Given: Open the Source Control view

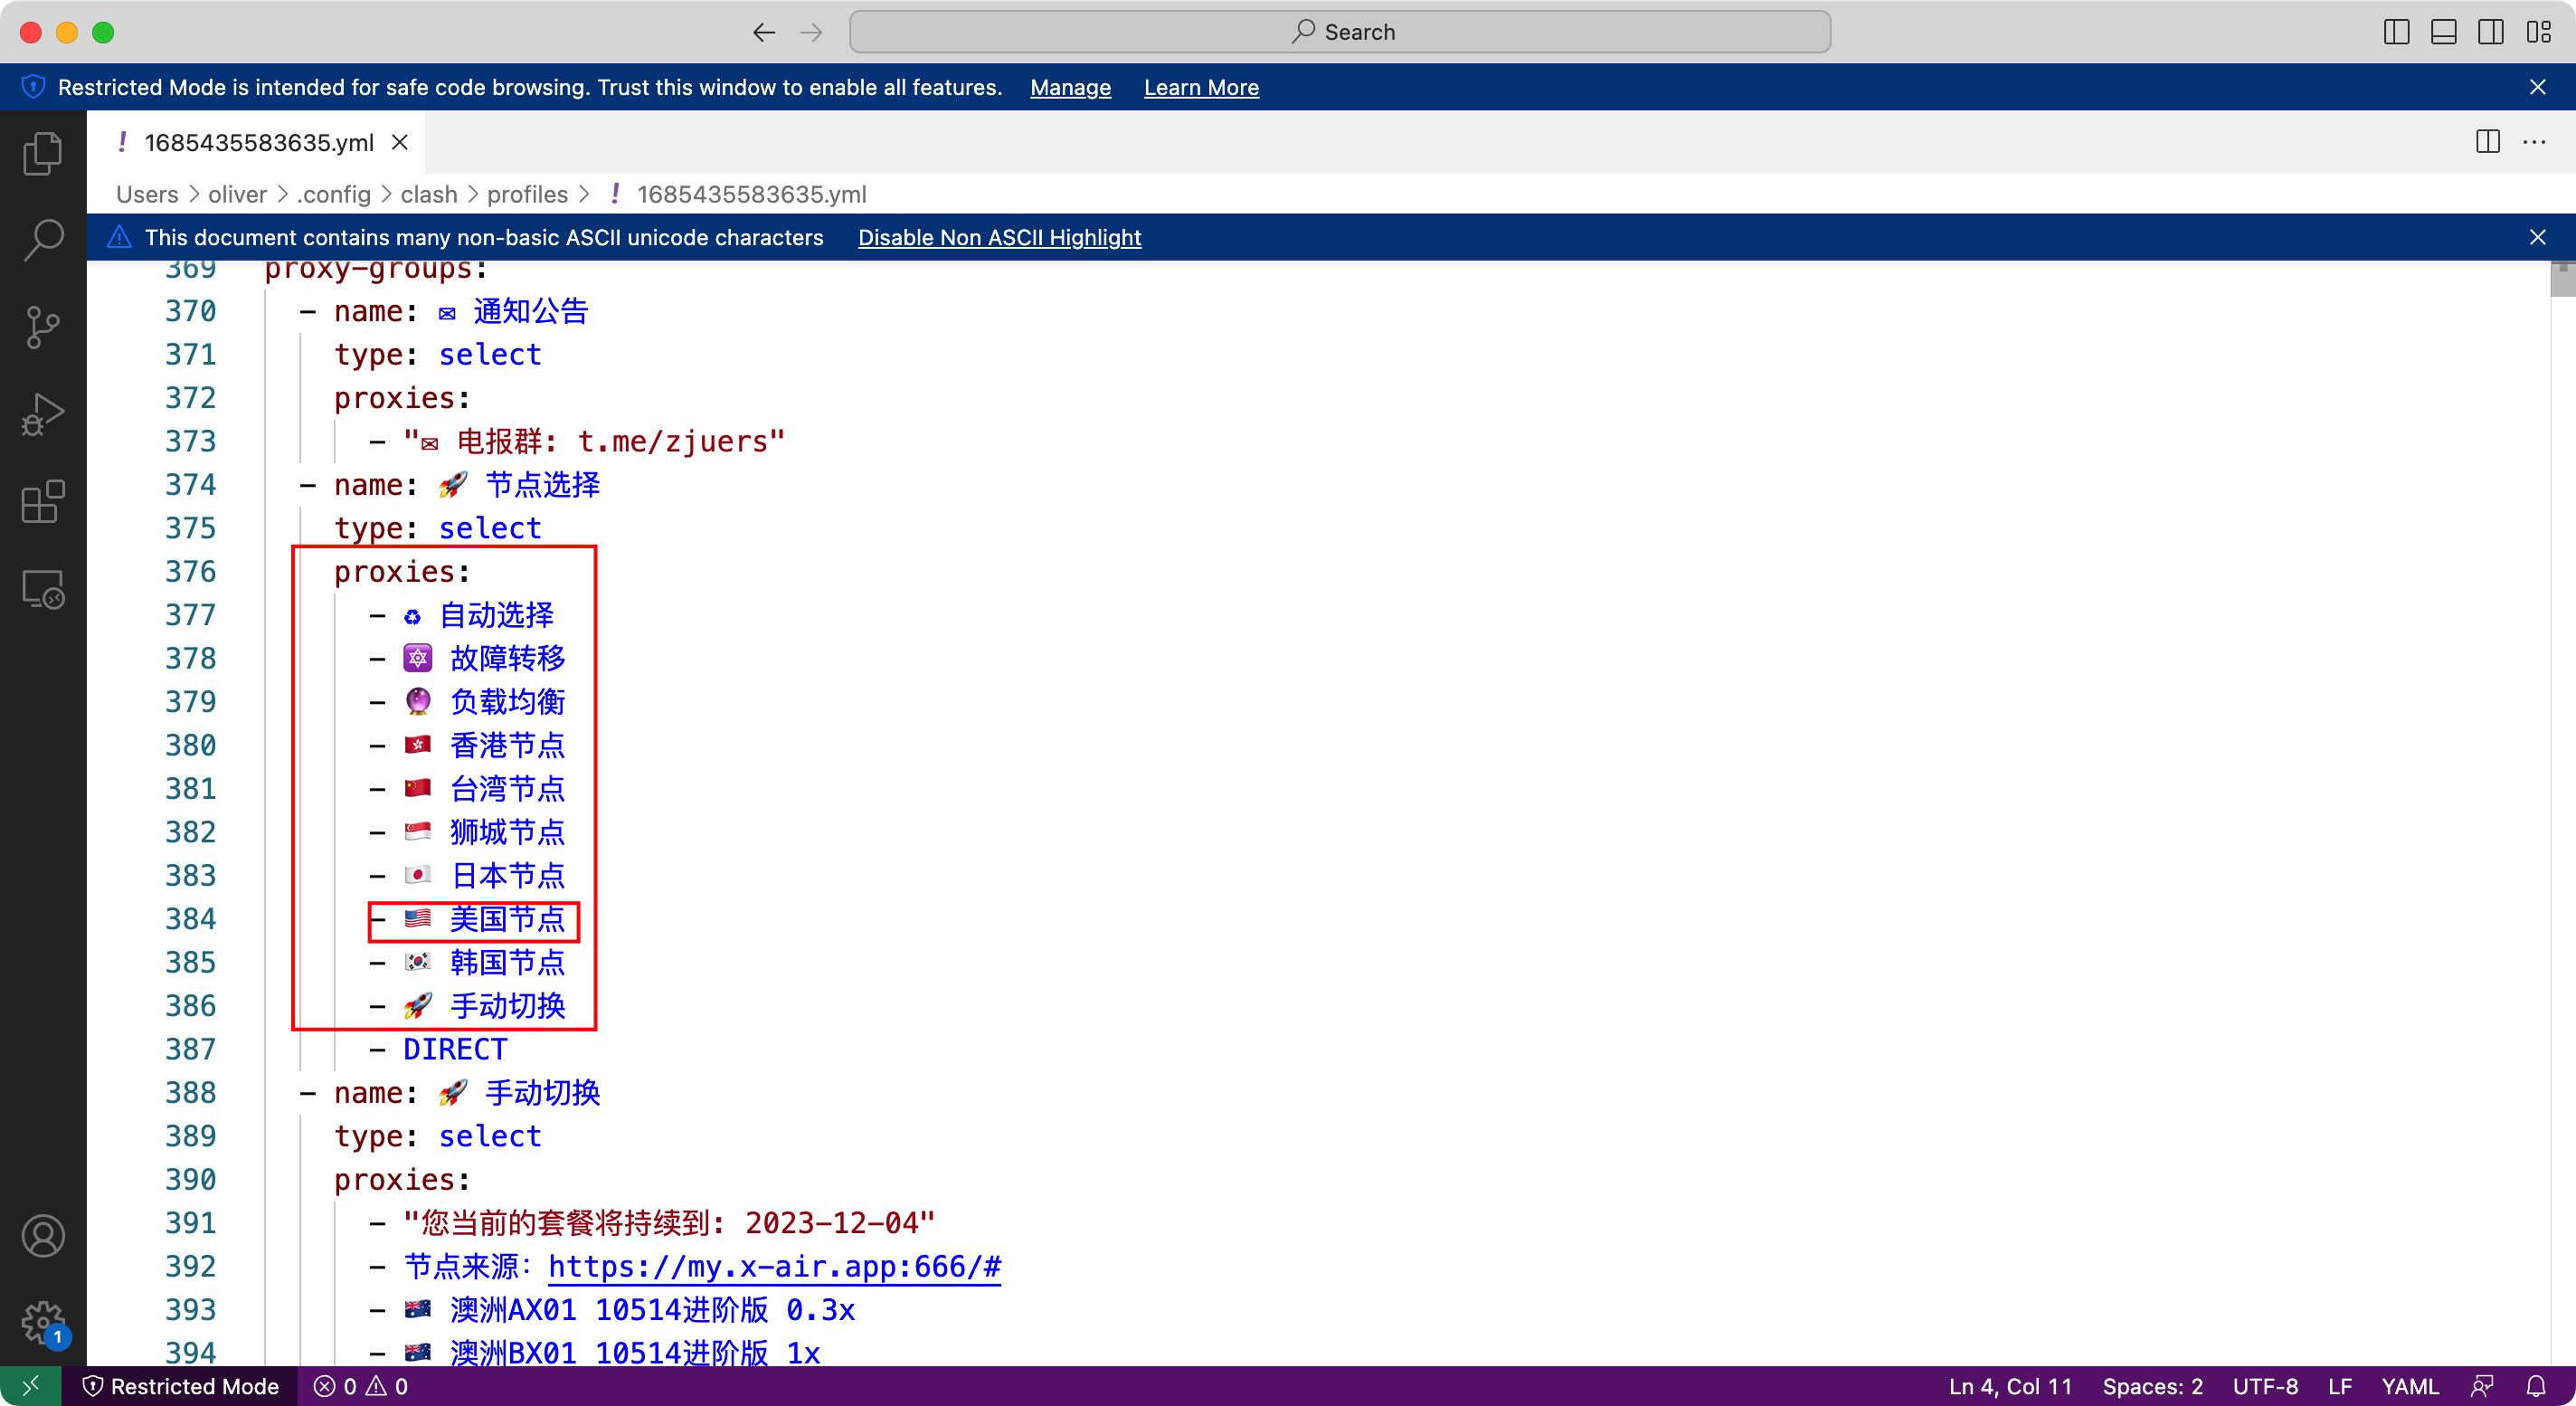Looking at the screenshot, I should [x=42, y=327].
